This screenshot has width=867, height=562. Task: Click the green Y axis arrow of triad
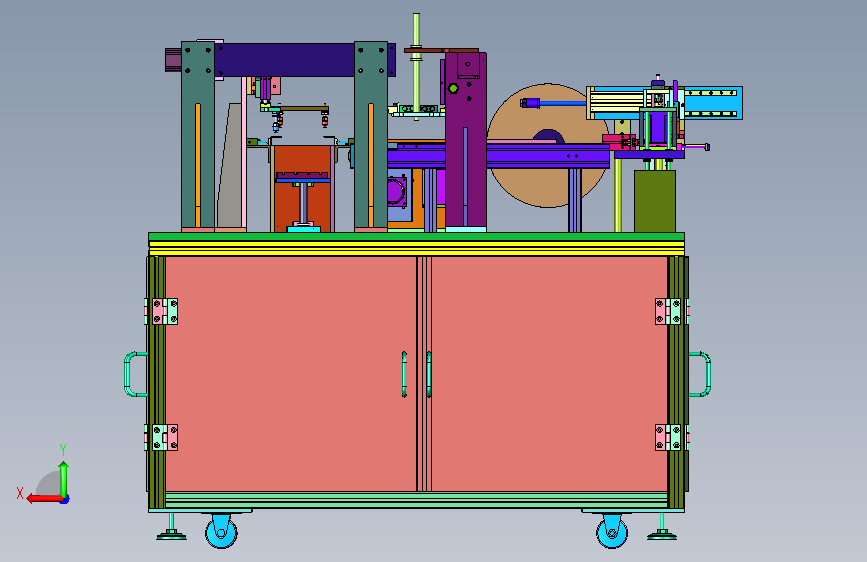tap(64, 479)
